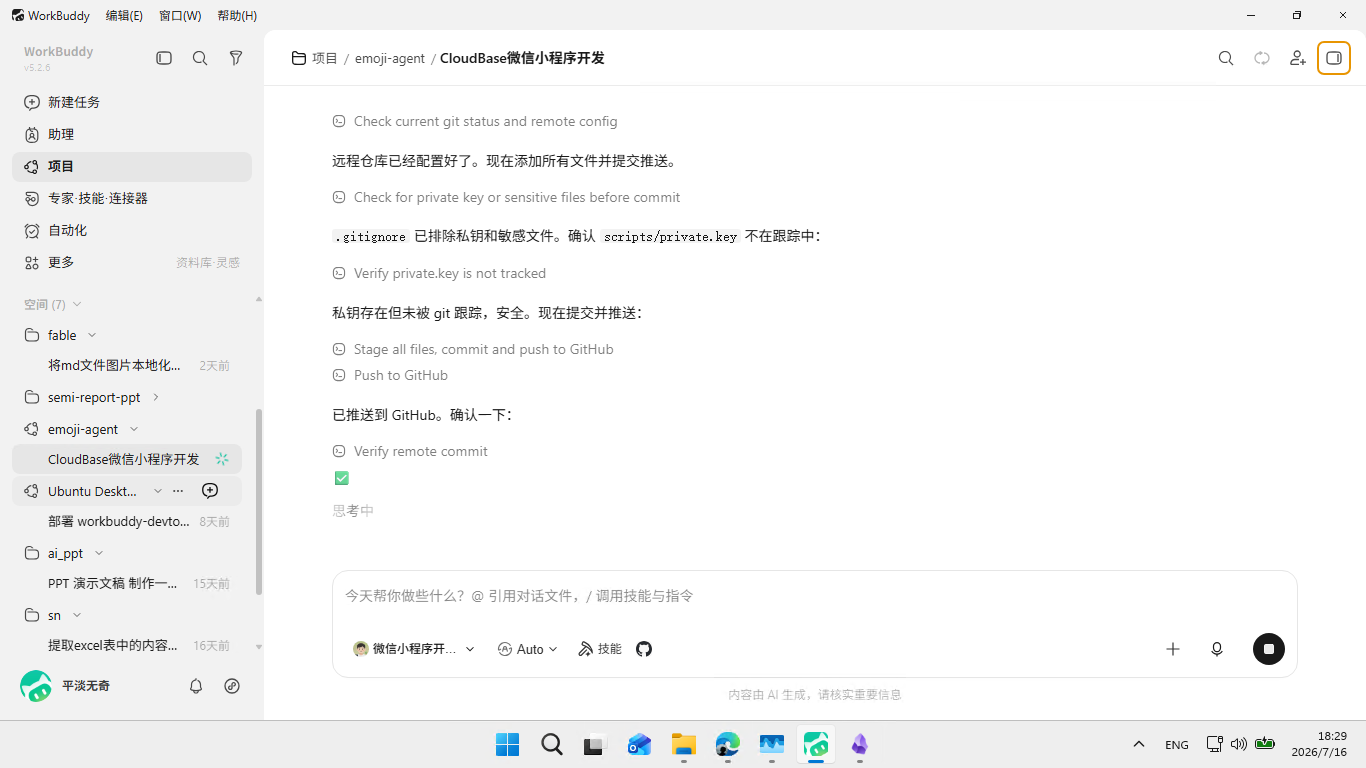Collapse the sn space chevron
Viewport: 1366px width, 768px height.
[x=77, y=615]
